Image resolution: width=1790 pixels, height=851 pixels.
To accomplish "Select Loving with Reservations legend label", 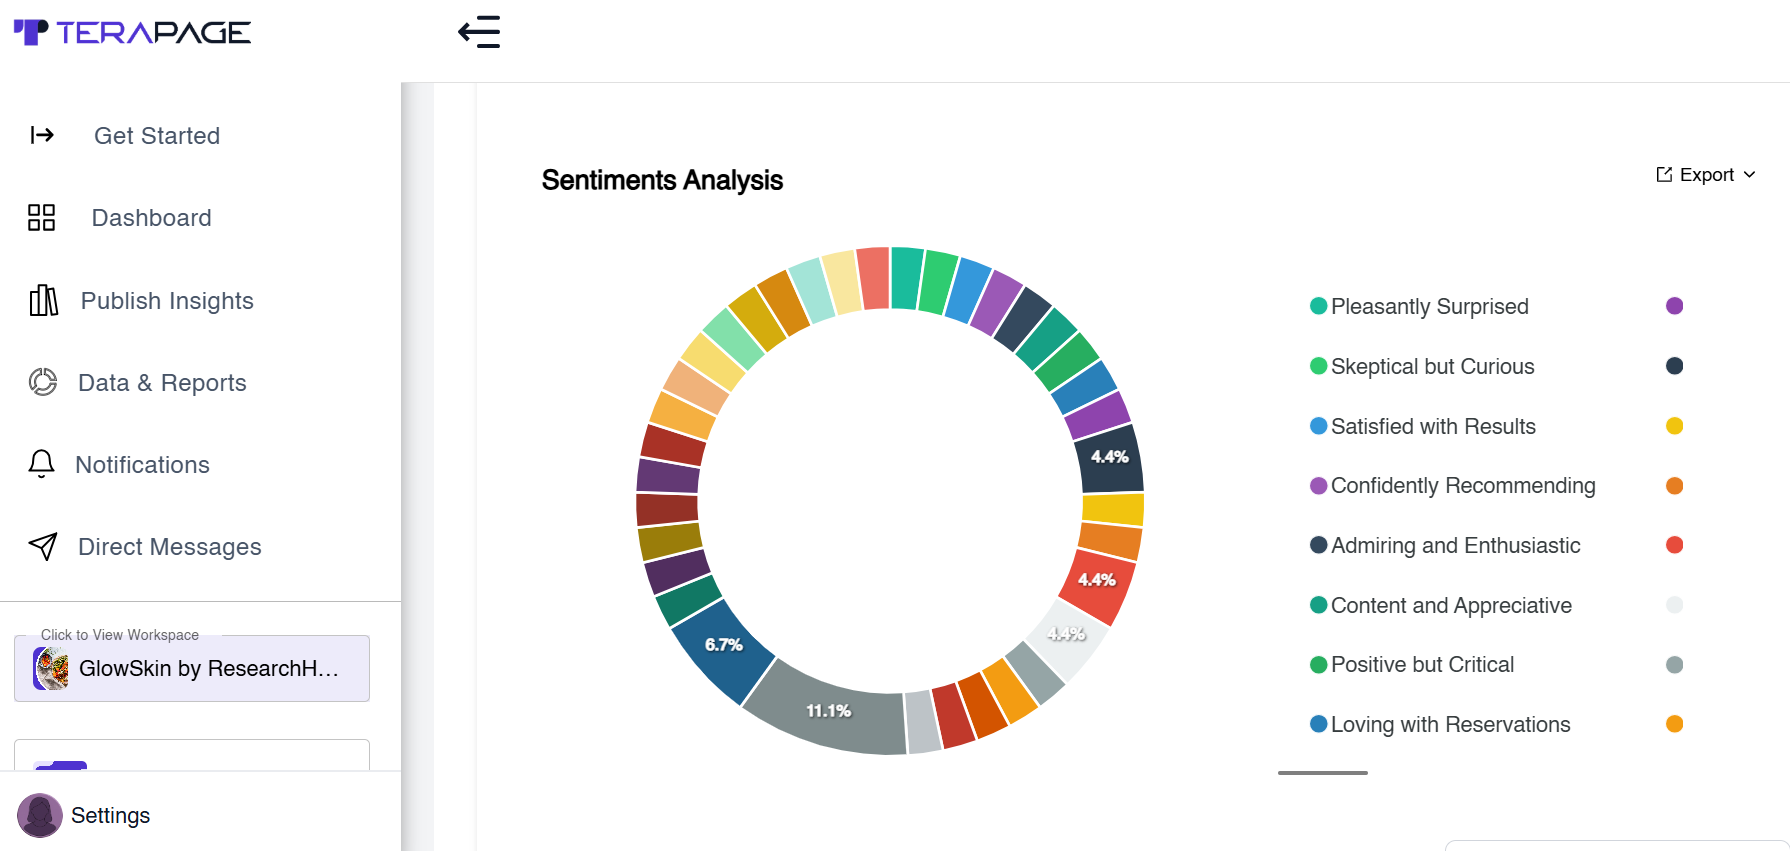I will click(1450, 725).
